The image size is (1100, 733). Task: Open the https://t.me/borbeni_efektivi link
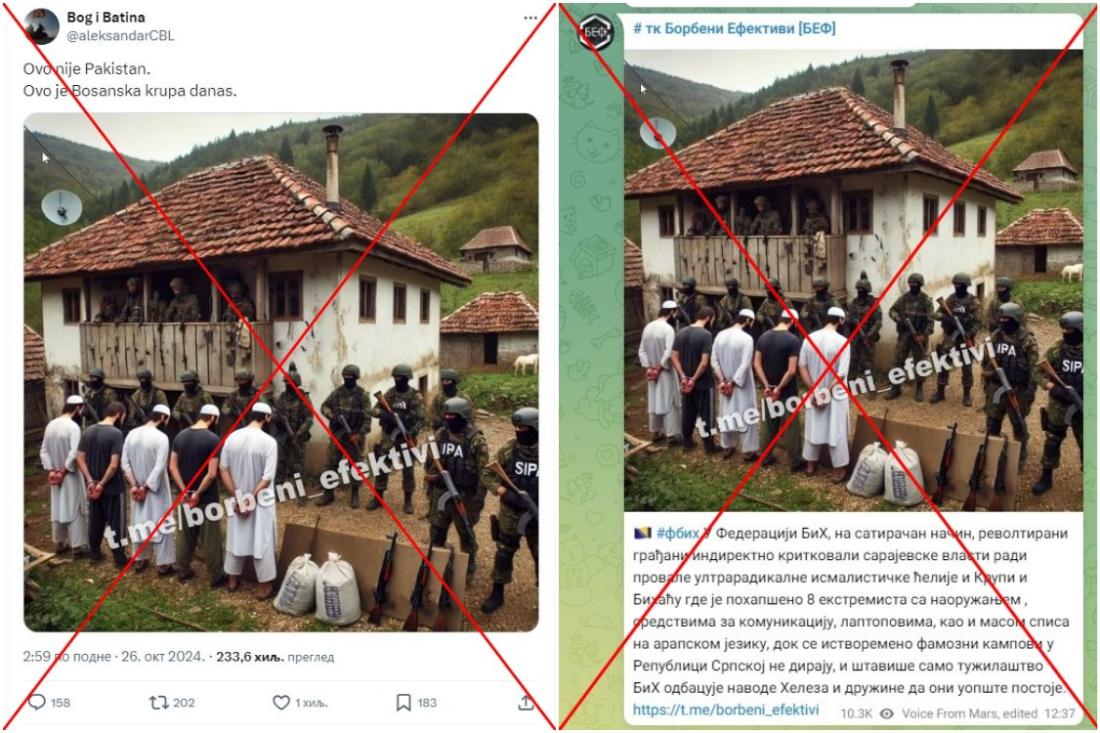[725, 710]
